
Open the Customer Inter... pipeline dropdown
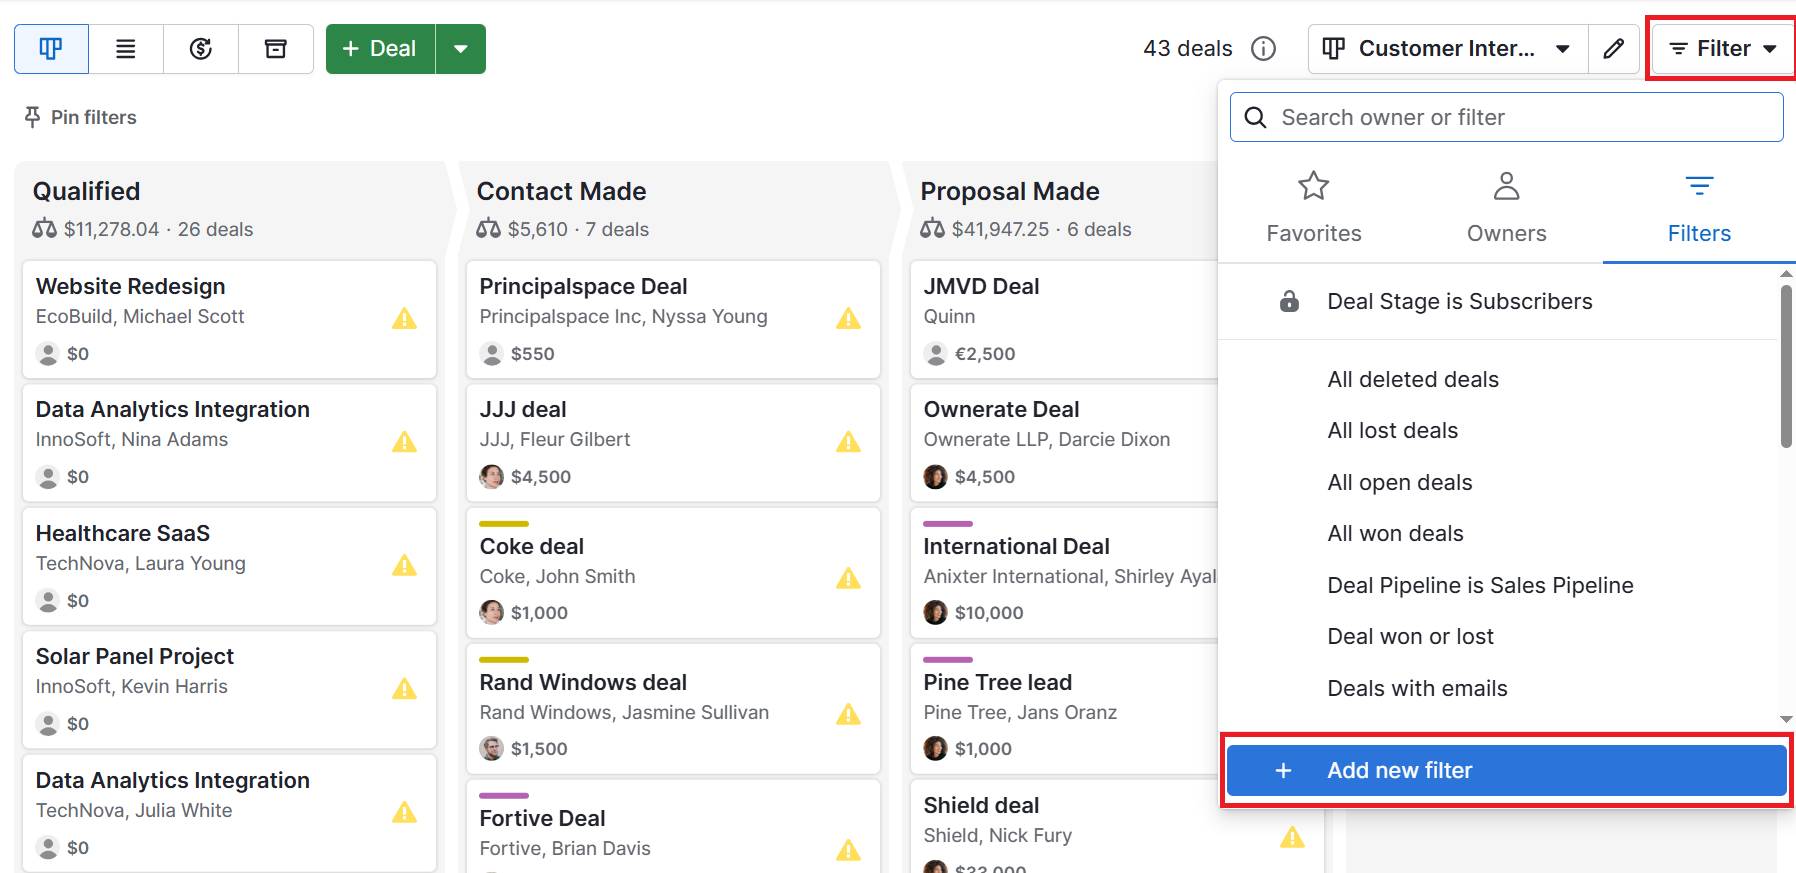pos(1447,49)
